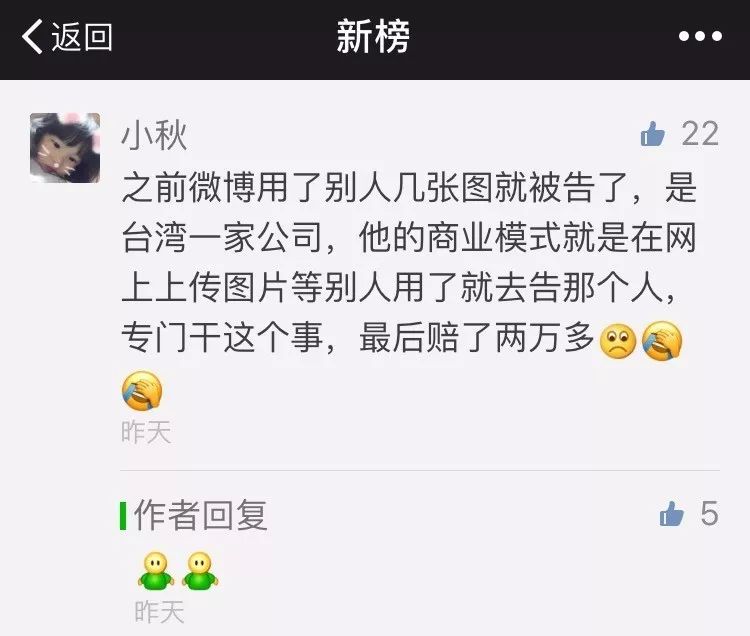This screenshot has width=750, height=636.
Task: Click the username 小秋
Action: (154, 135)
